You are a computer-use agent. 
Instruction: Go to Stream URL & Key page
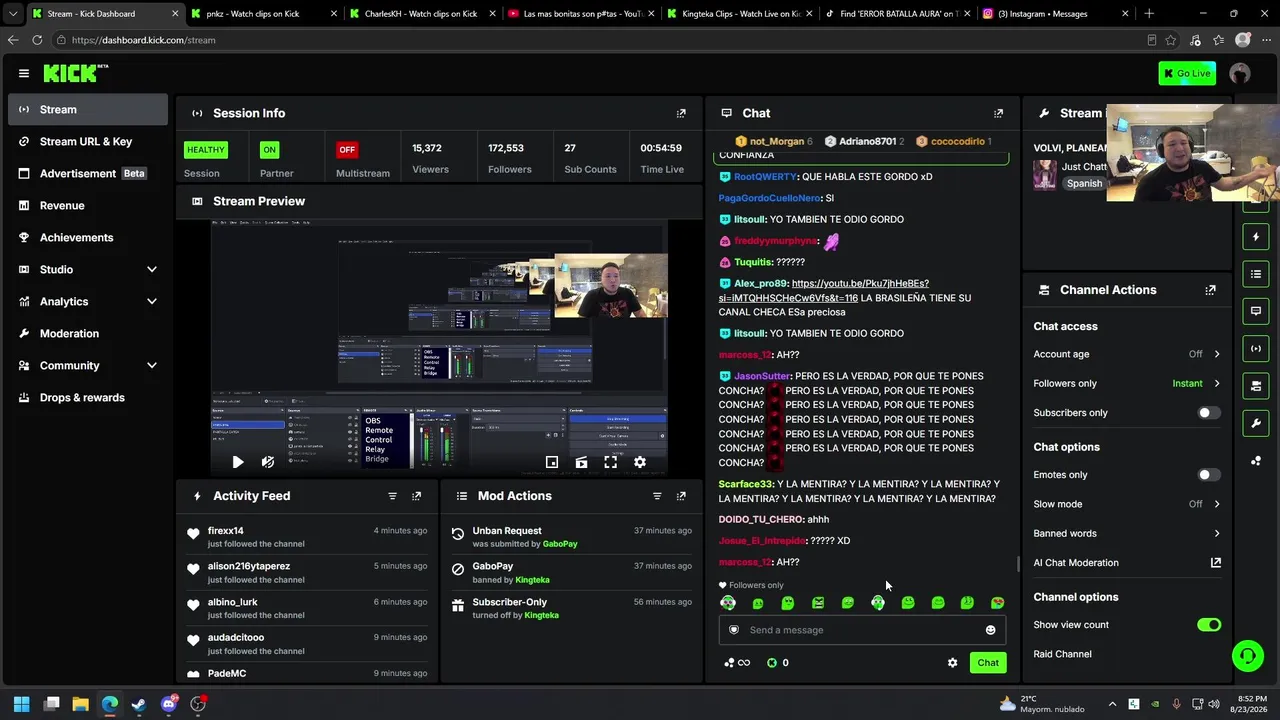point(88,141)
